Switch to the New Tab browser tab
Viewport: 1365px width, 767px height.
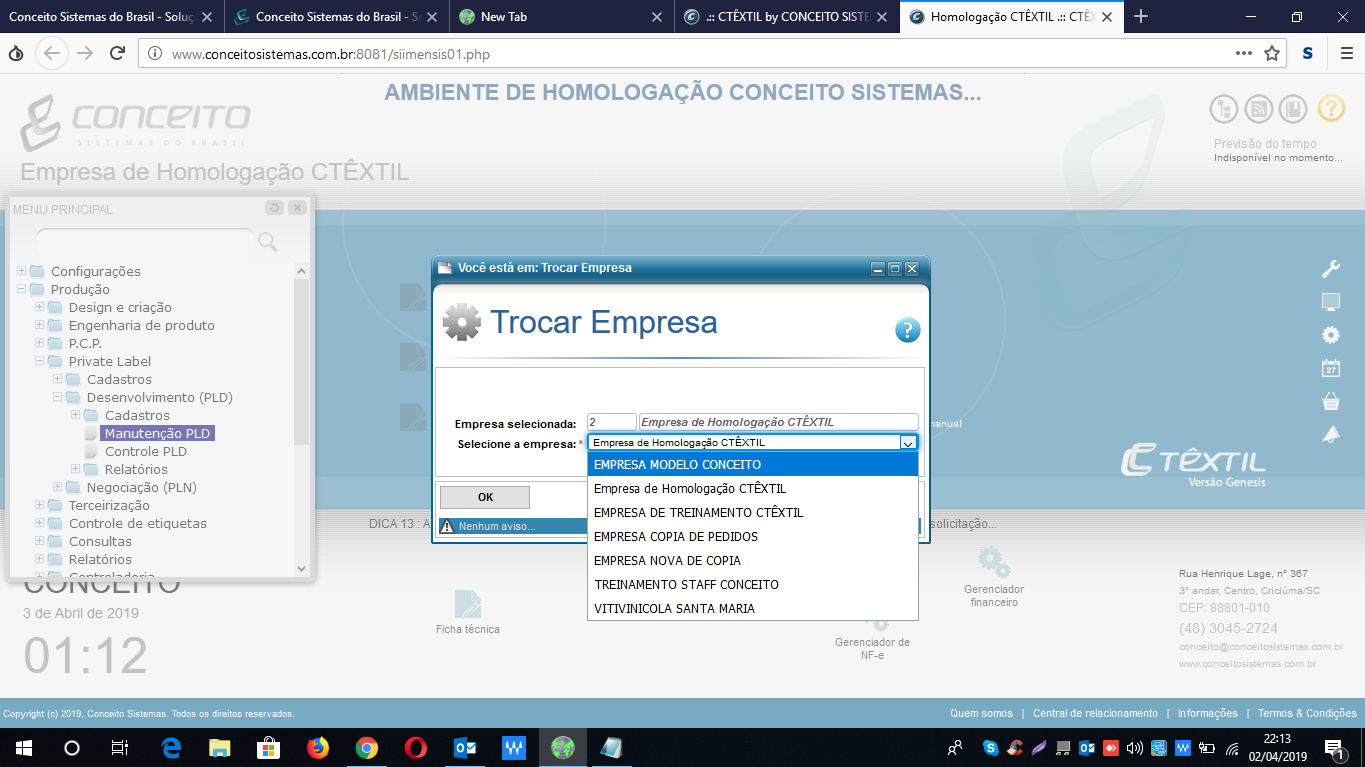point(560,17)
